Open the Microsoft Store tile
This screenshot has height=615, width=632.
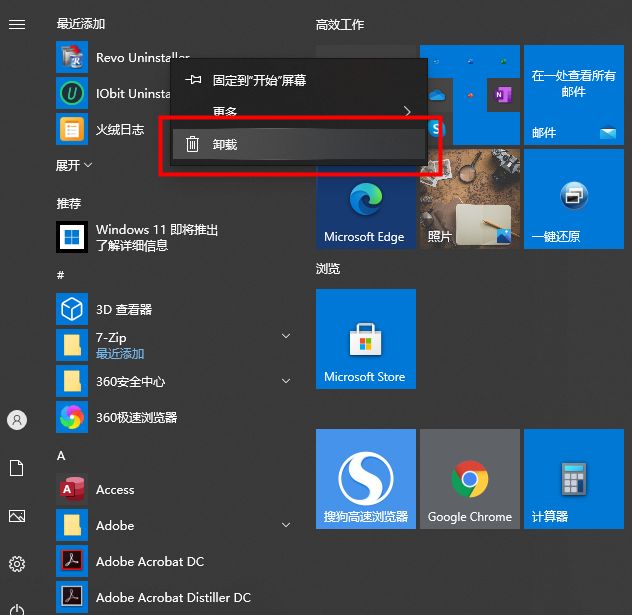click(x=366, y=339)
